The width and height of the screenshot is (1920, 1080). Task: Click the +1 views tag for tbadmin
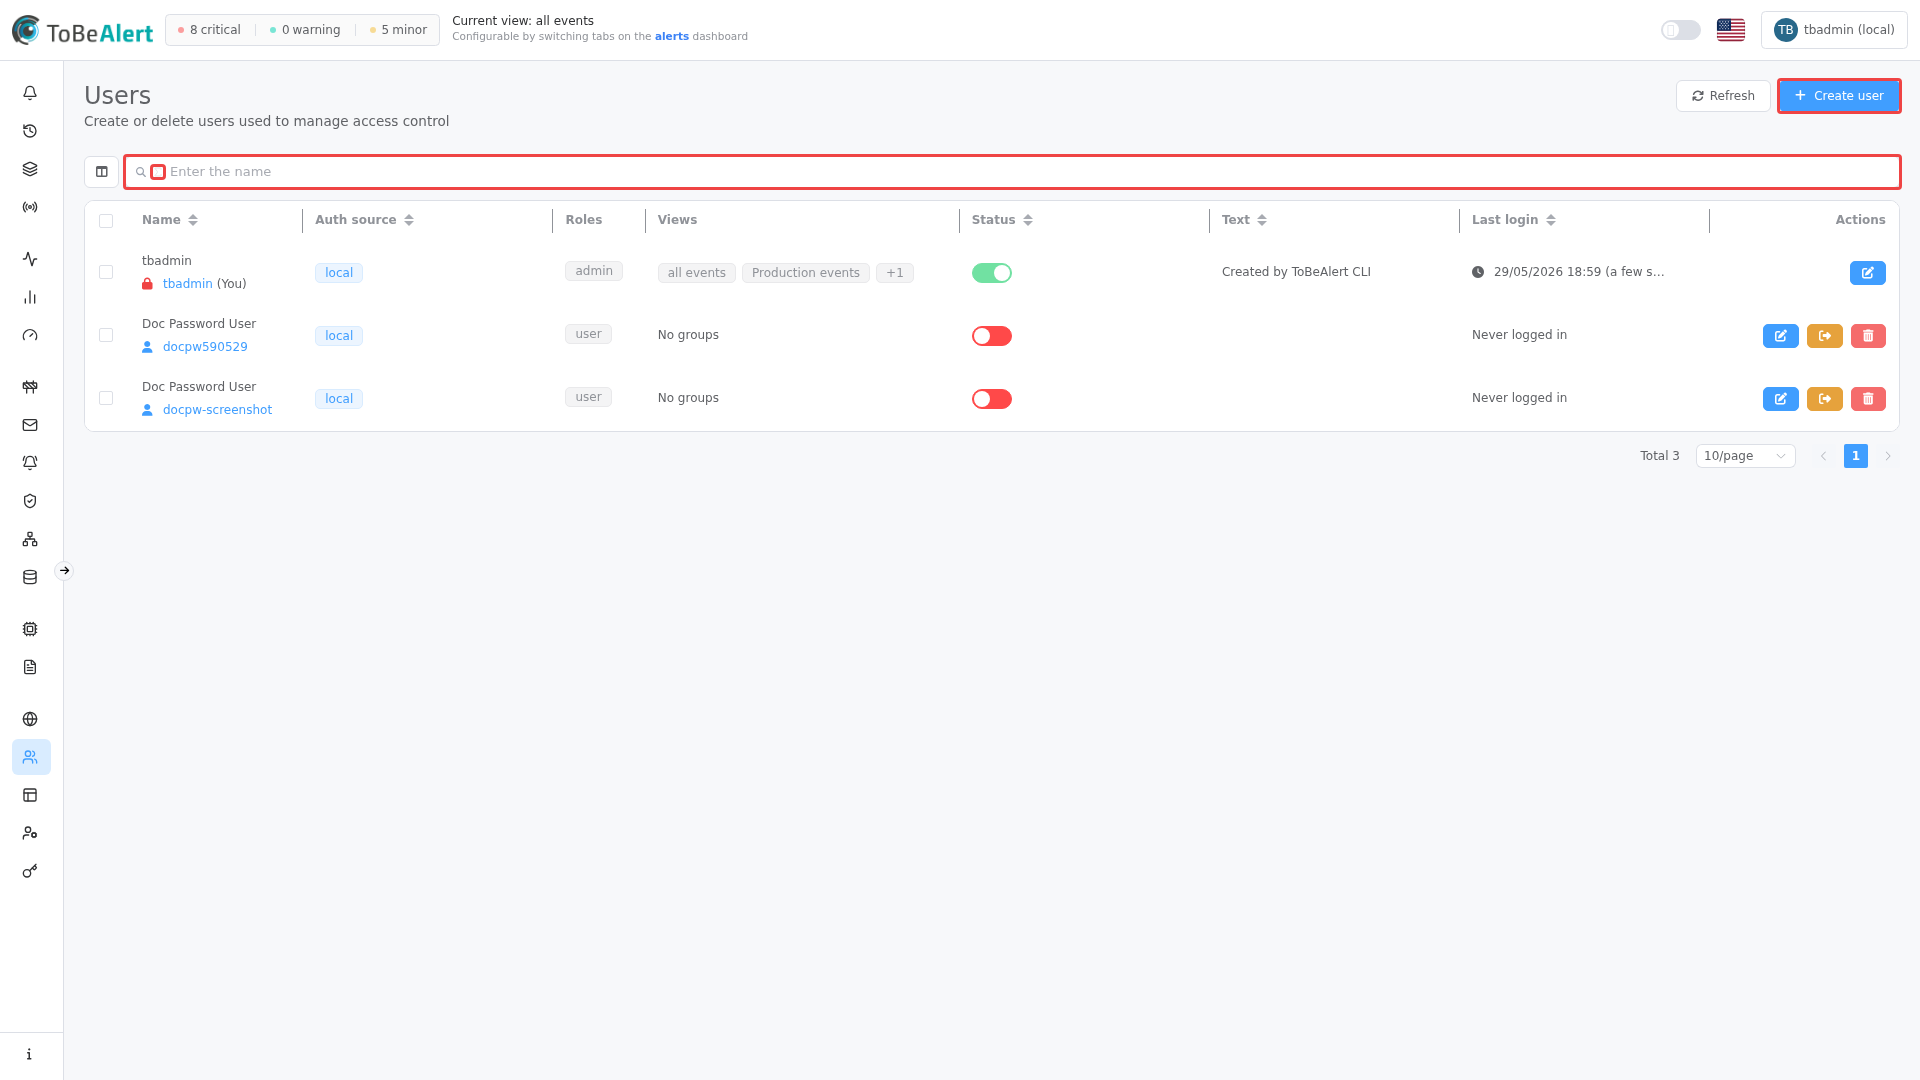(x=894, y=273)
